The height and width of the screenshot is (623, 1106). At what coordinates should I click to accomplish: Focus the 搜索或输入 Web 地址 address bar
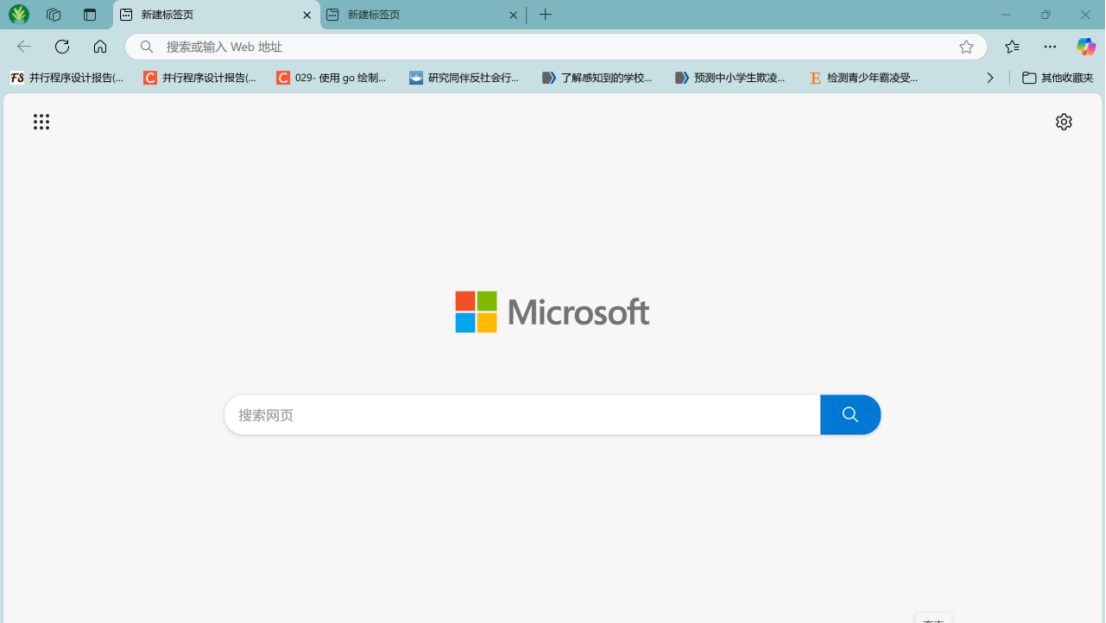pyautogui.click(x=556, y=47)
